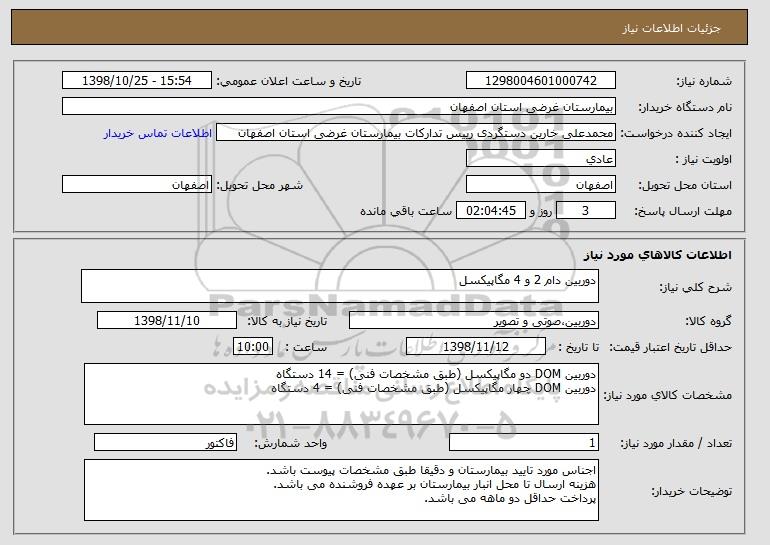Click the label گروه کالا
The image size is (770, 545).
[709, 321]
